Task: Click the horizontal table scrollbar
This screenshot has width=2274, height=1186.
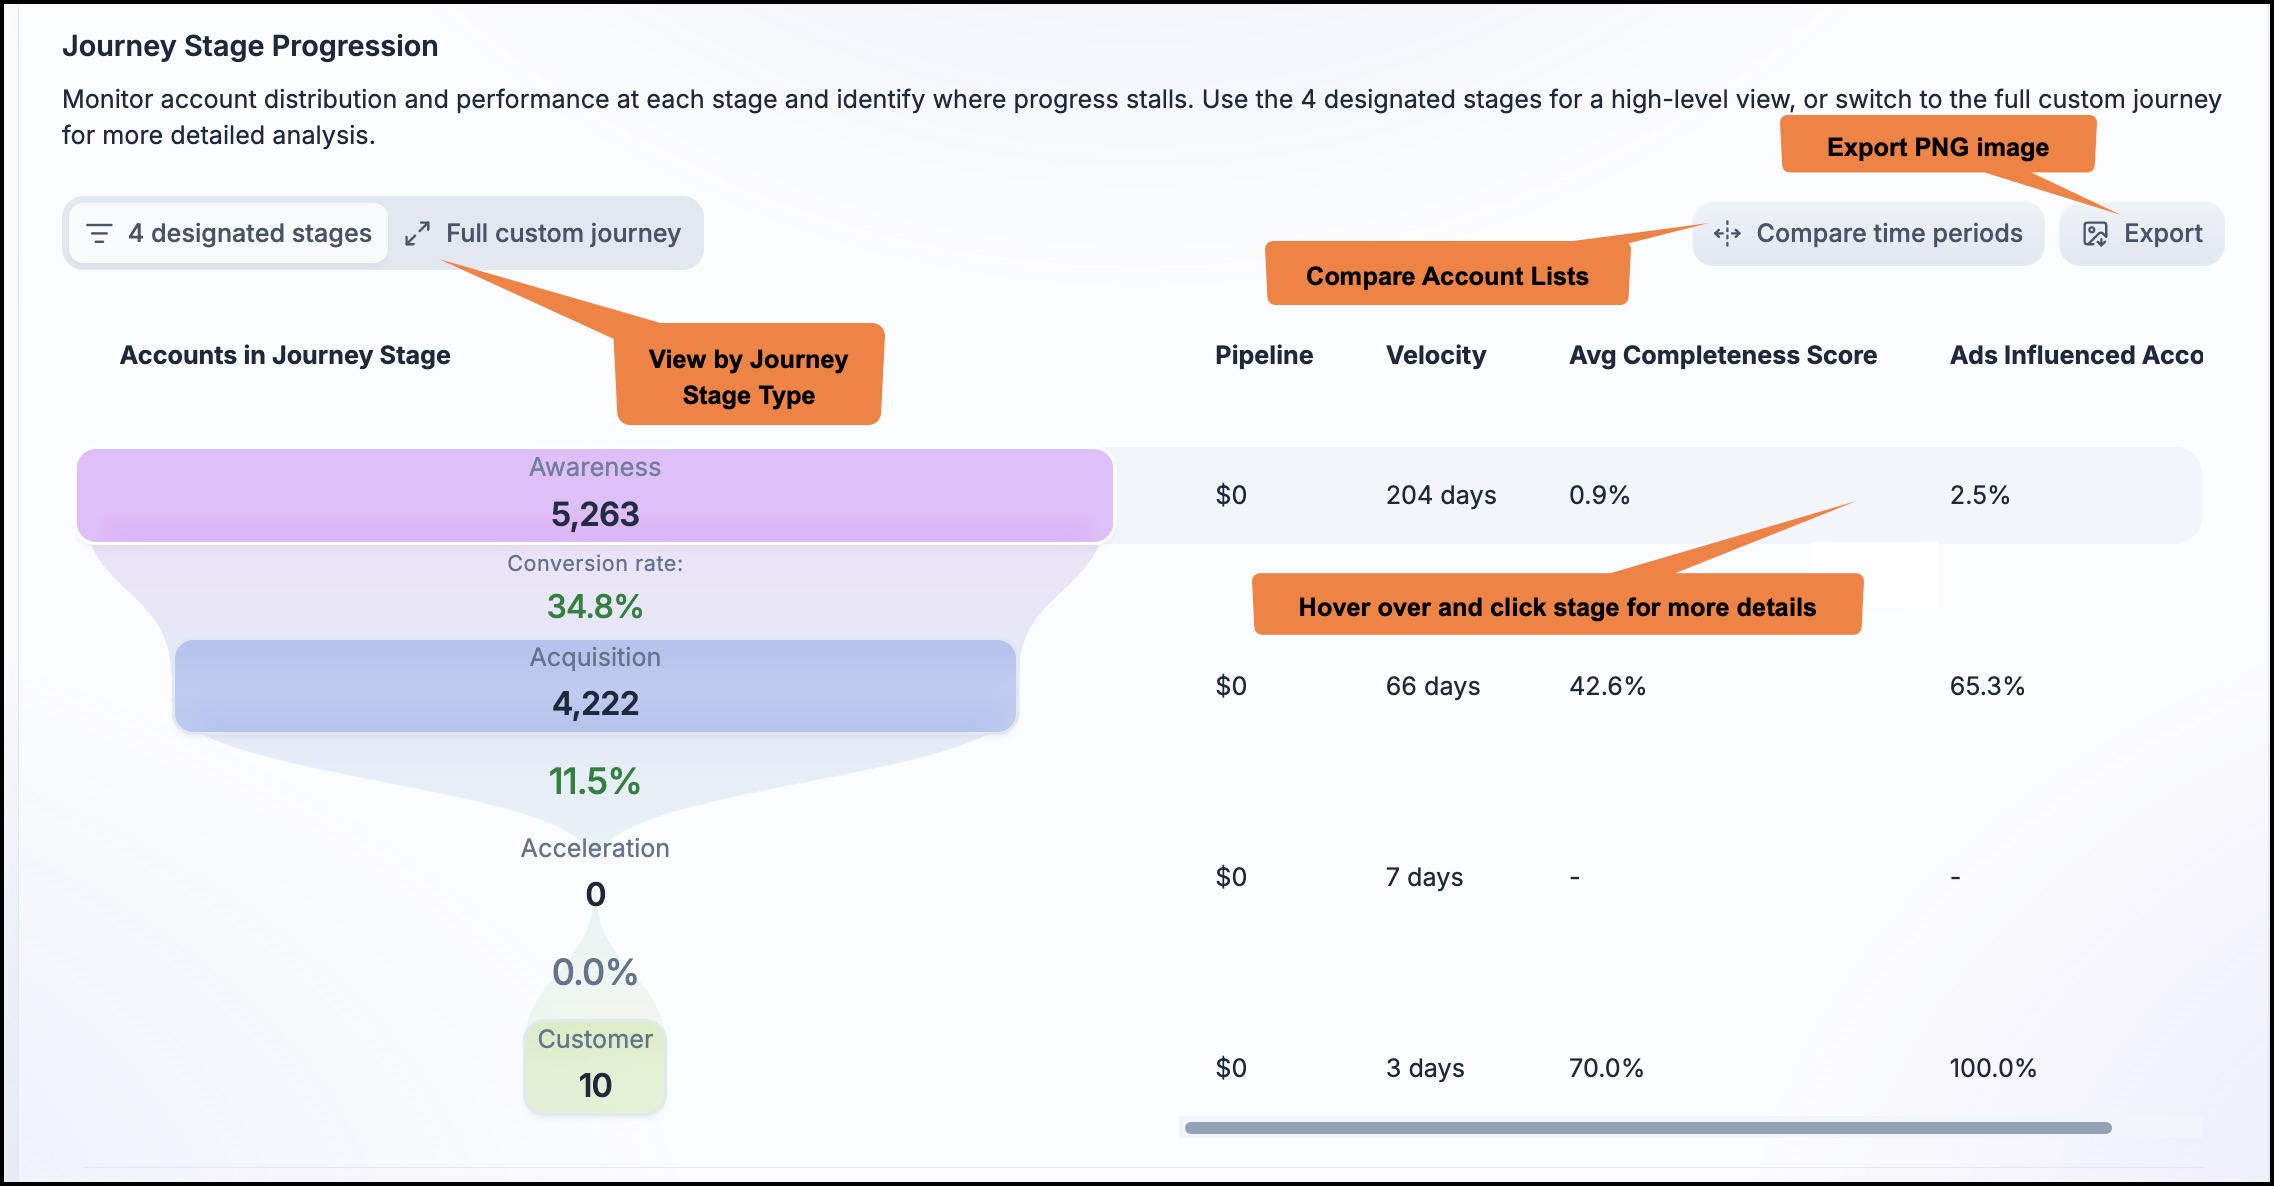Action: click(x=1648, y=1128)
